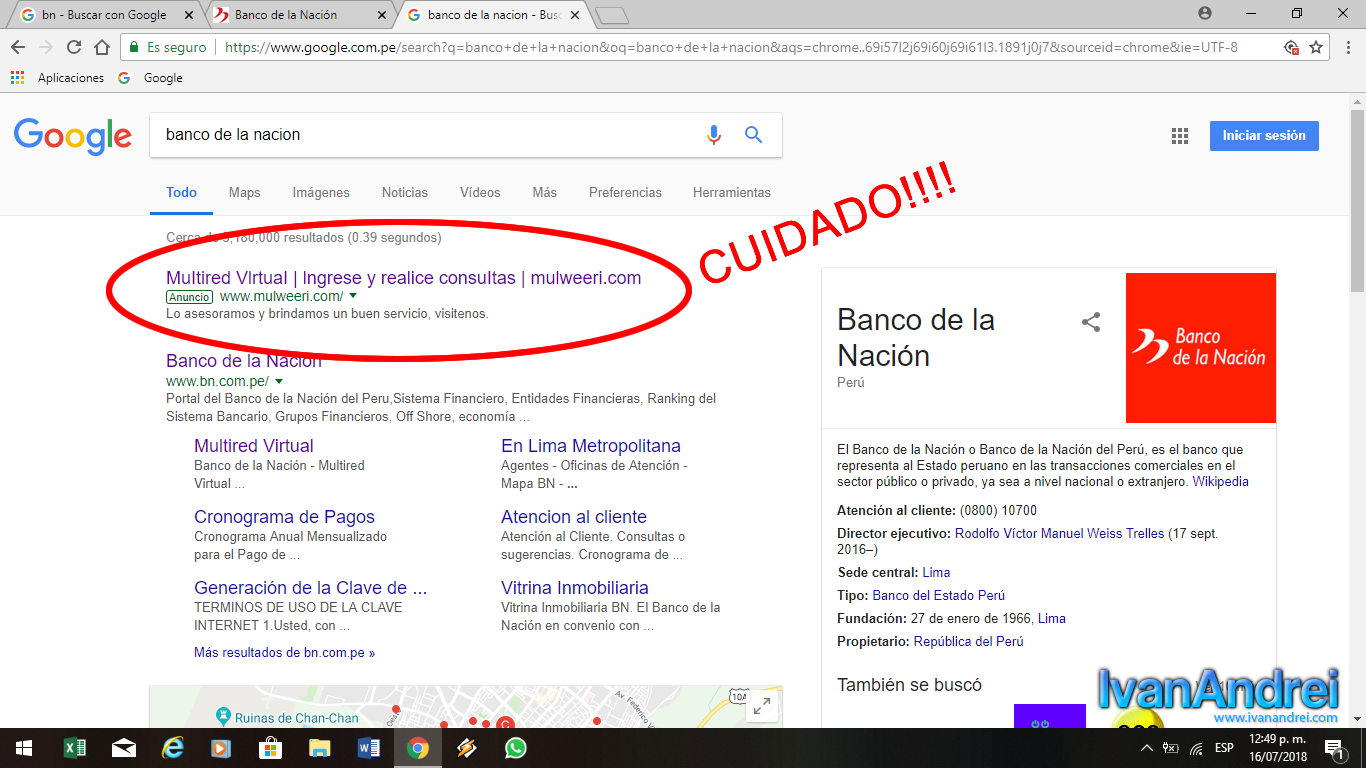Click the ESP language indicator in tray
1366x768 pixels.
[1224, 748]
